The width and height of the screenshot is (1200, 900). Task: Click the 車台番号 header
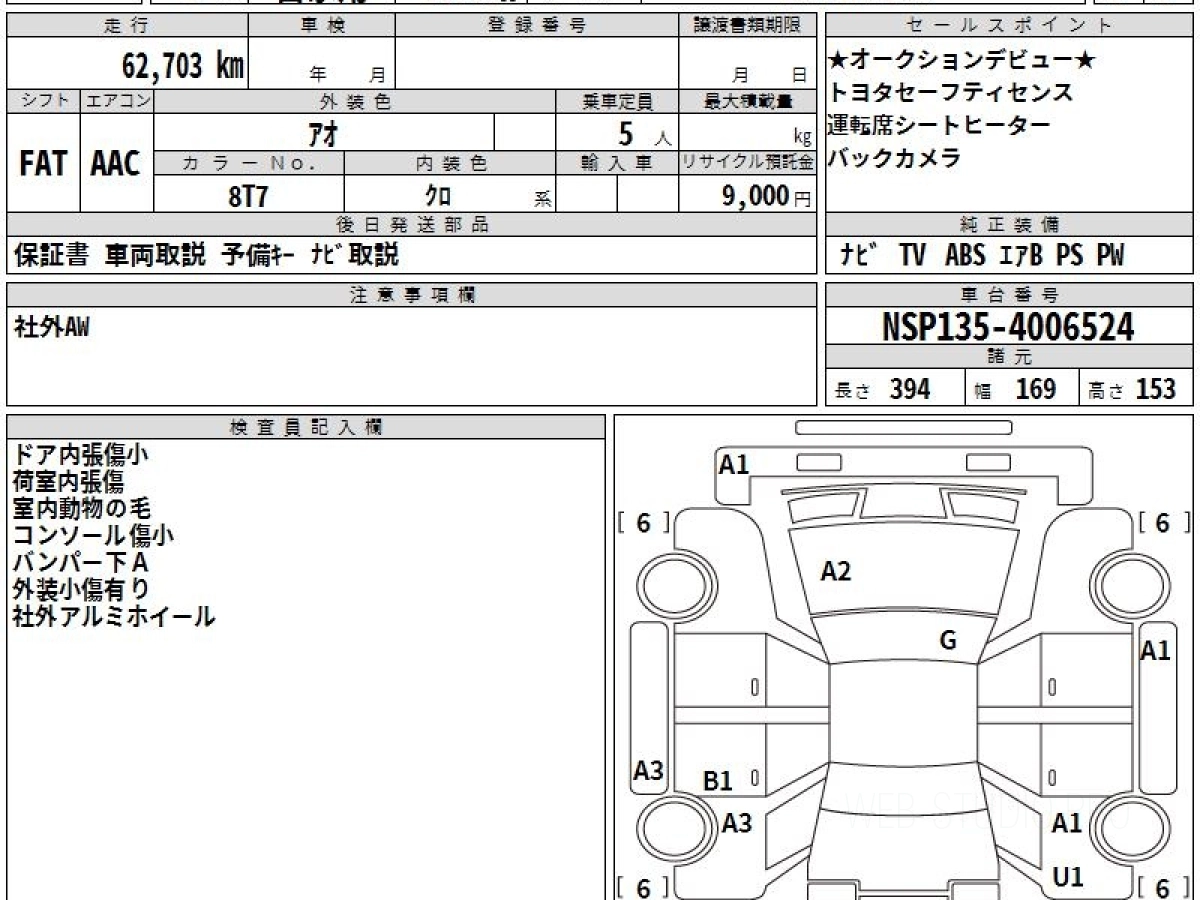tap(1010, 295)
